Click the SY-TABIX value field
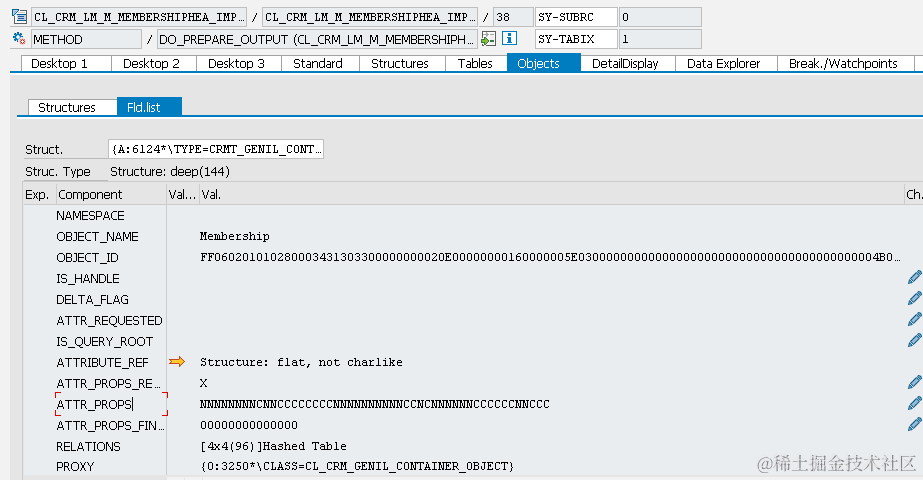Viewport: 923px width, 480px height. (x=660, y=39)
